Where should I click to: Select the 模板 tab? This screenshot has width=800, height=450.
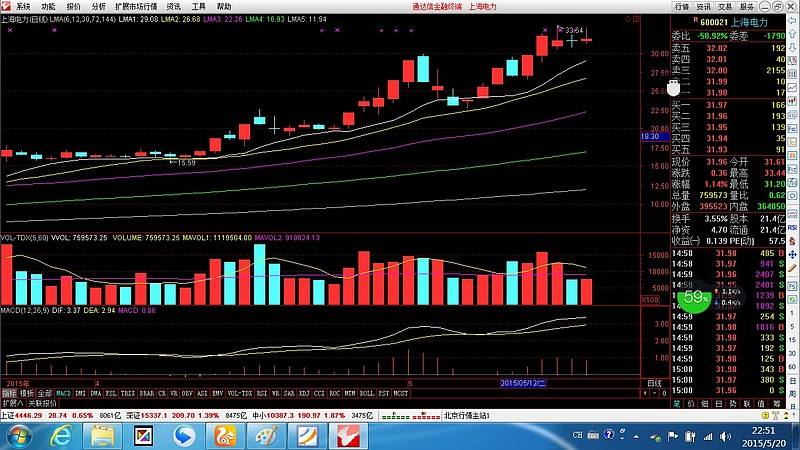pyautogui.click(x=27, y=393)
